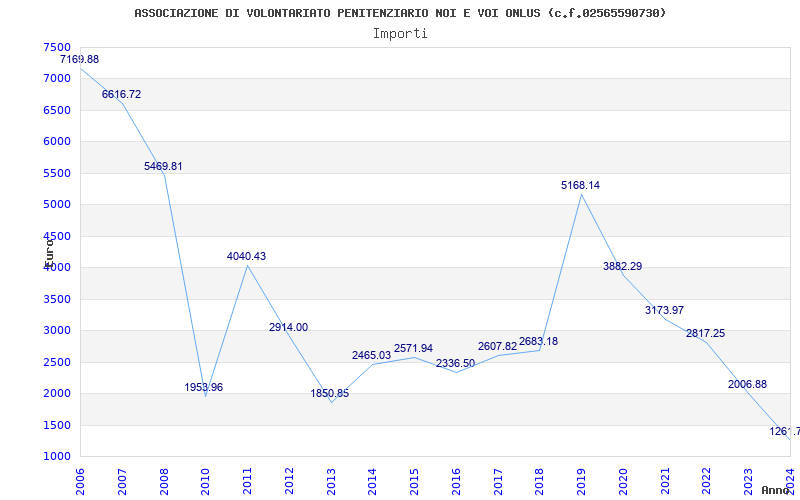Image resolution: width=800 pixels, height=500 pixels.
Task: Click the x-axis year 2020
Action: coord(623,482)
